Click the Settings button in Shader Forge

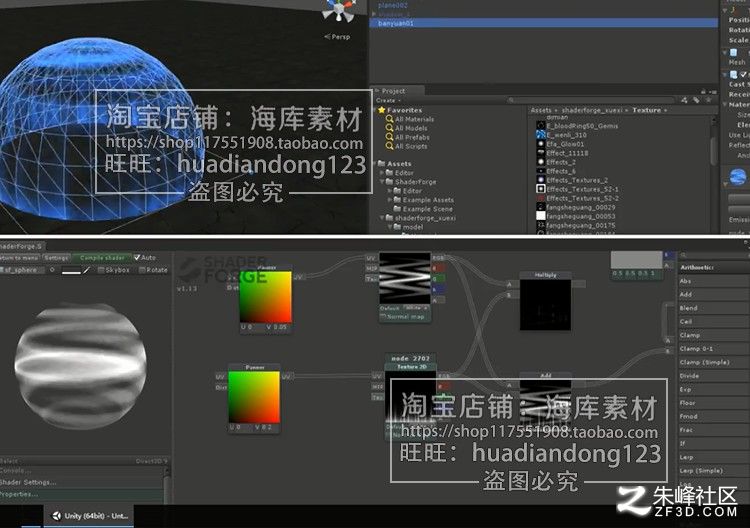pos(56,257)
